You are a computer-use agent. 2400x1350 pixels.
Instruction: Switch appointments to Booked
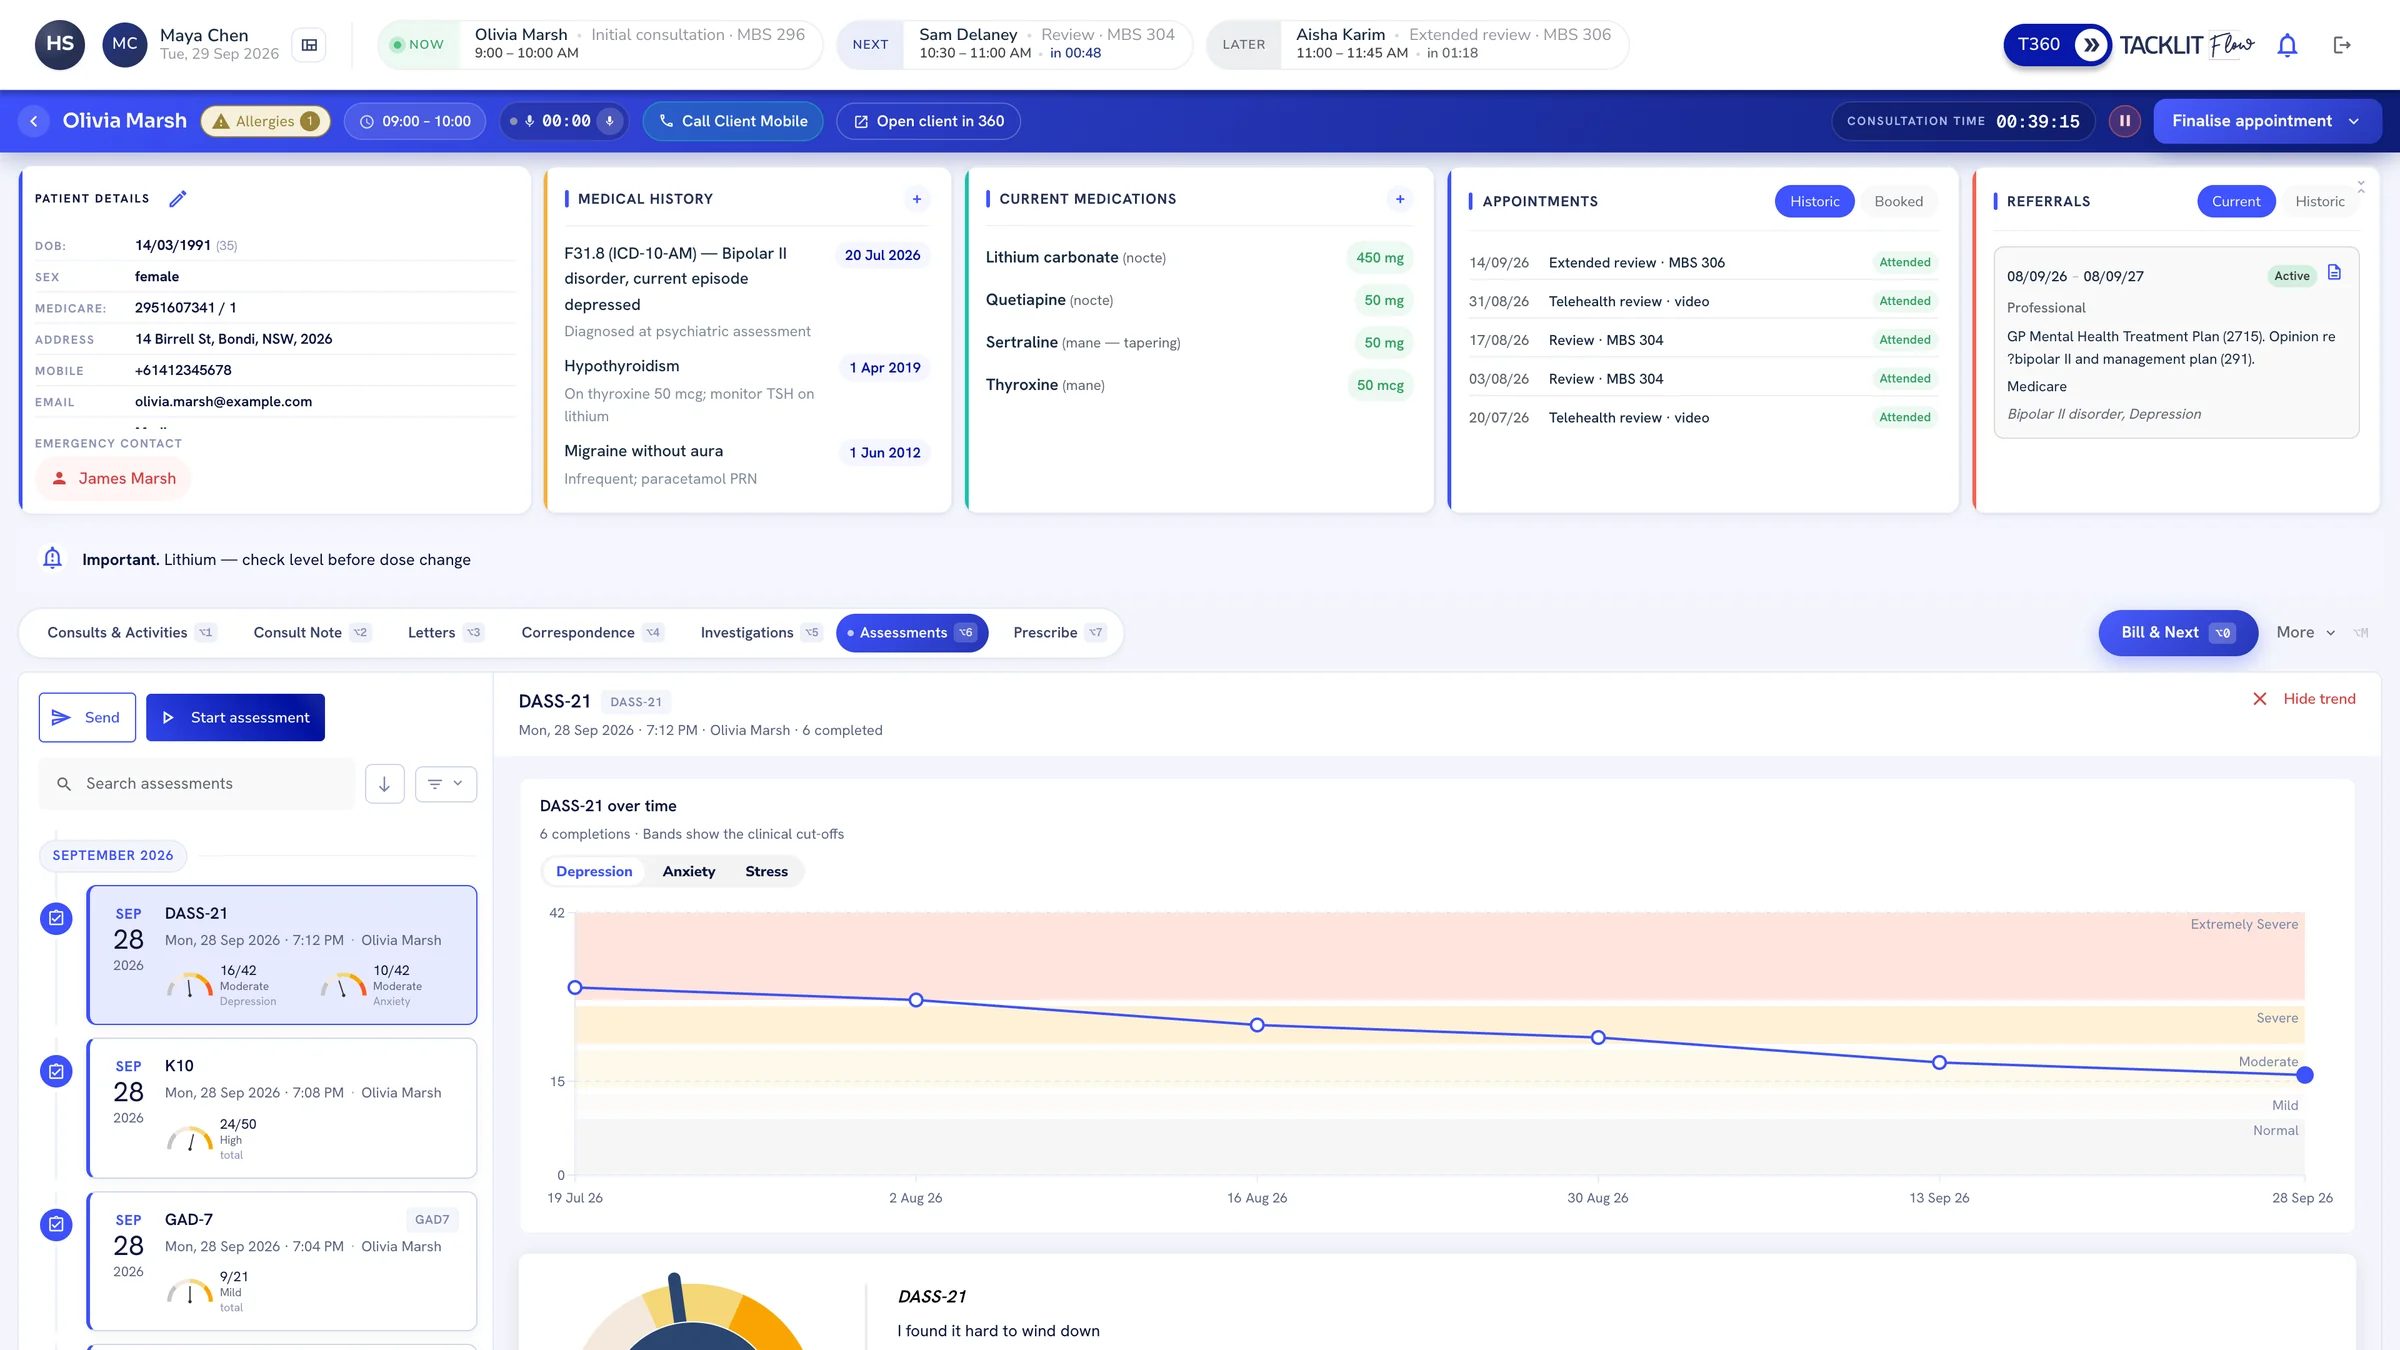(x=1898, y=201)
